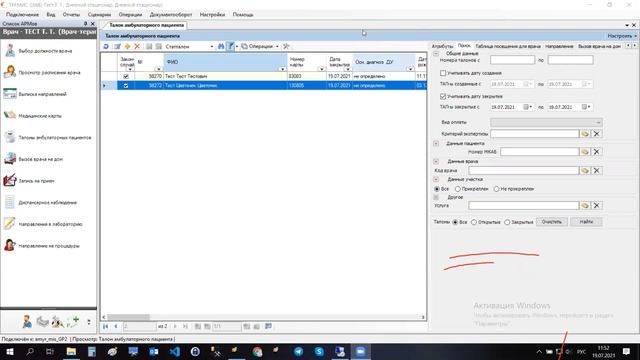Click lookup icon next to Критерий экспертизы
Image resolution: width=640 pixels, height=360 pixels.
585,133
